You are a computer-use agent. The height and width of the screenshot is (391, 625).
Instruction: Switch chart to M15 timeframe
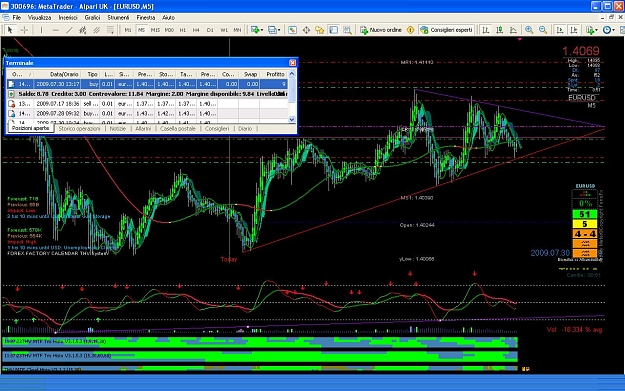[155, 30]
